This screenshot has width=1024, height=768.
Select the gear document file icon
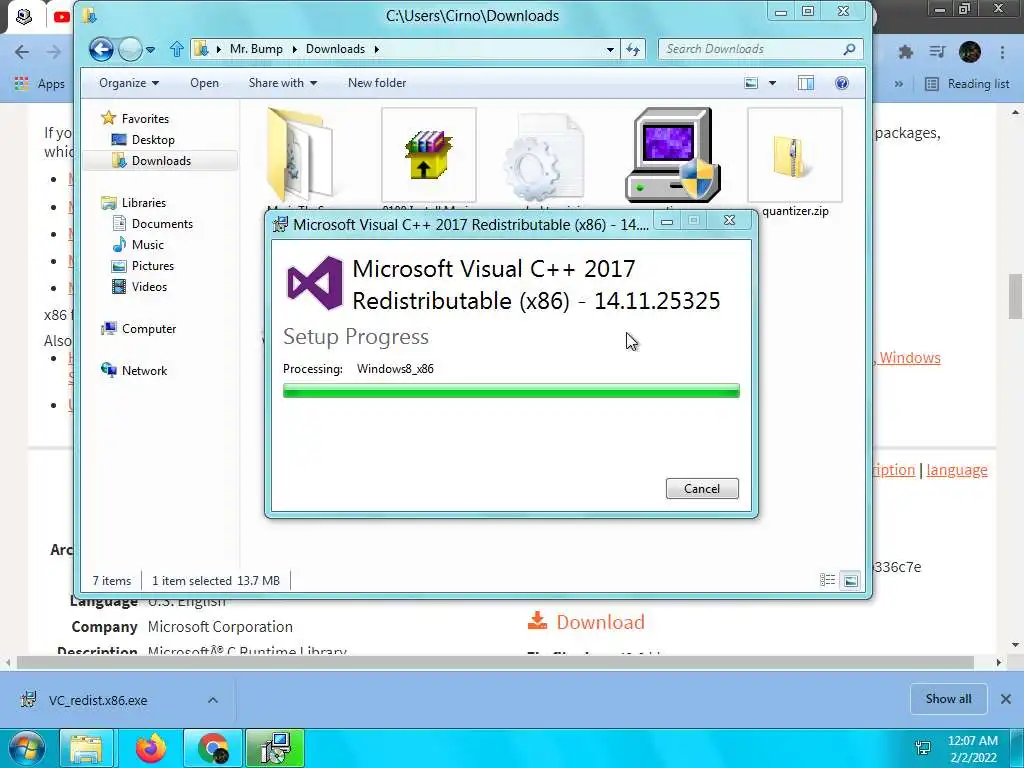(544, 157)
